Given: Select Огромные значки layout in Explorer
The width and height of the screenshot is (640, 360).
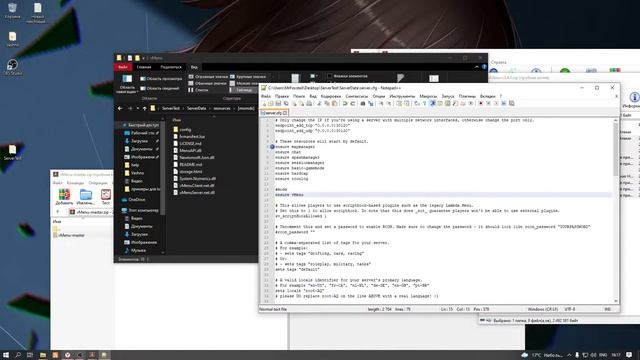Looking at the screenshot, I should [x=207, y=77].
